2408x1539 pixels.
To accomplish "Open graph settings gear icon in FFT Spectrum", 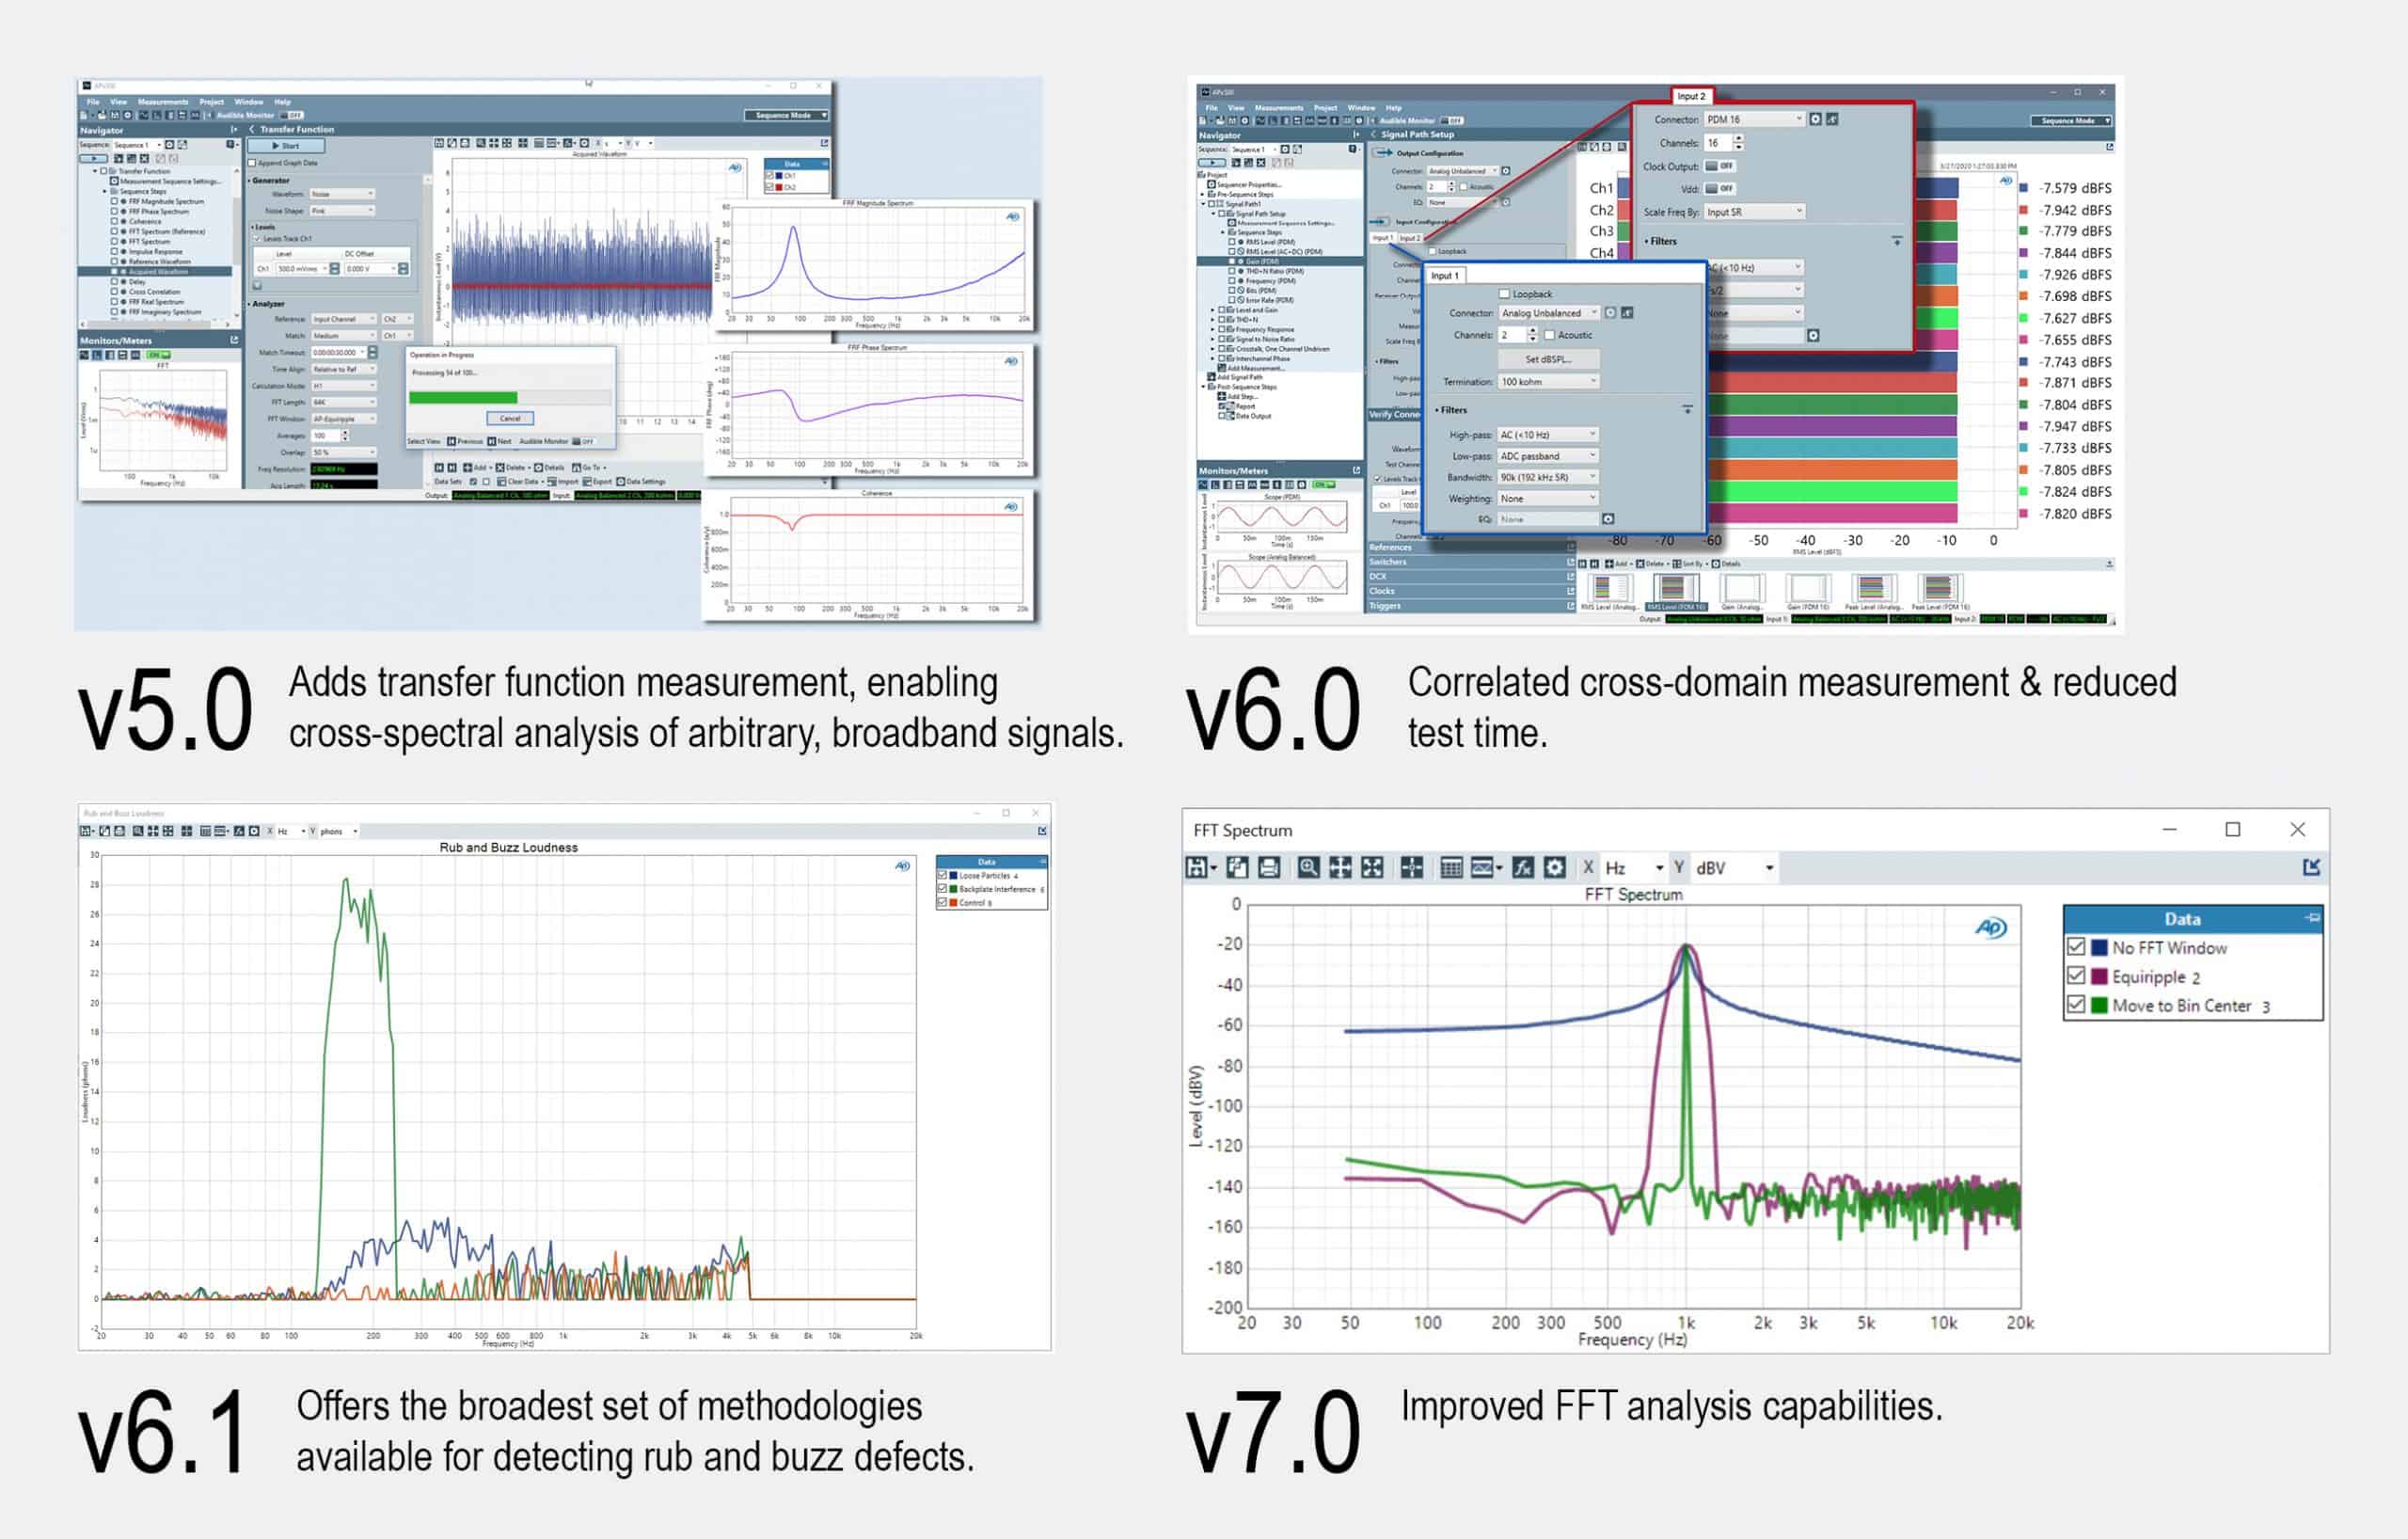I will 1554,868.
